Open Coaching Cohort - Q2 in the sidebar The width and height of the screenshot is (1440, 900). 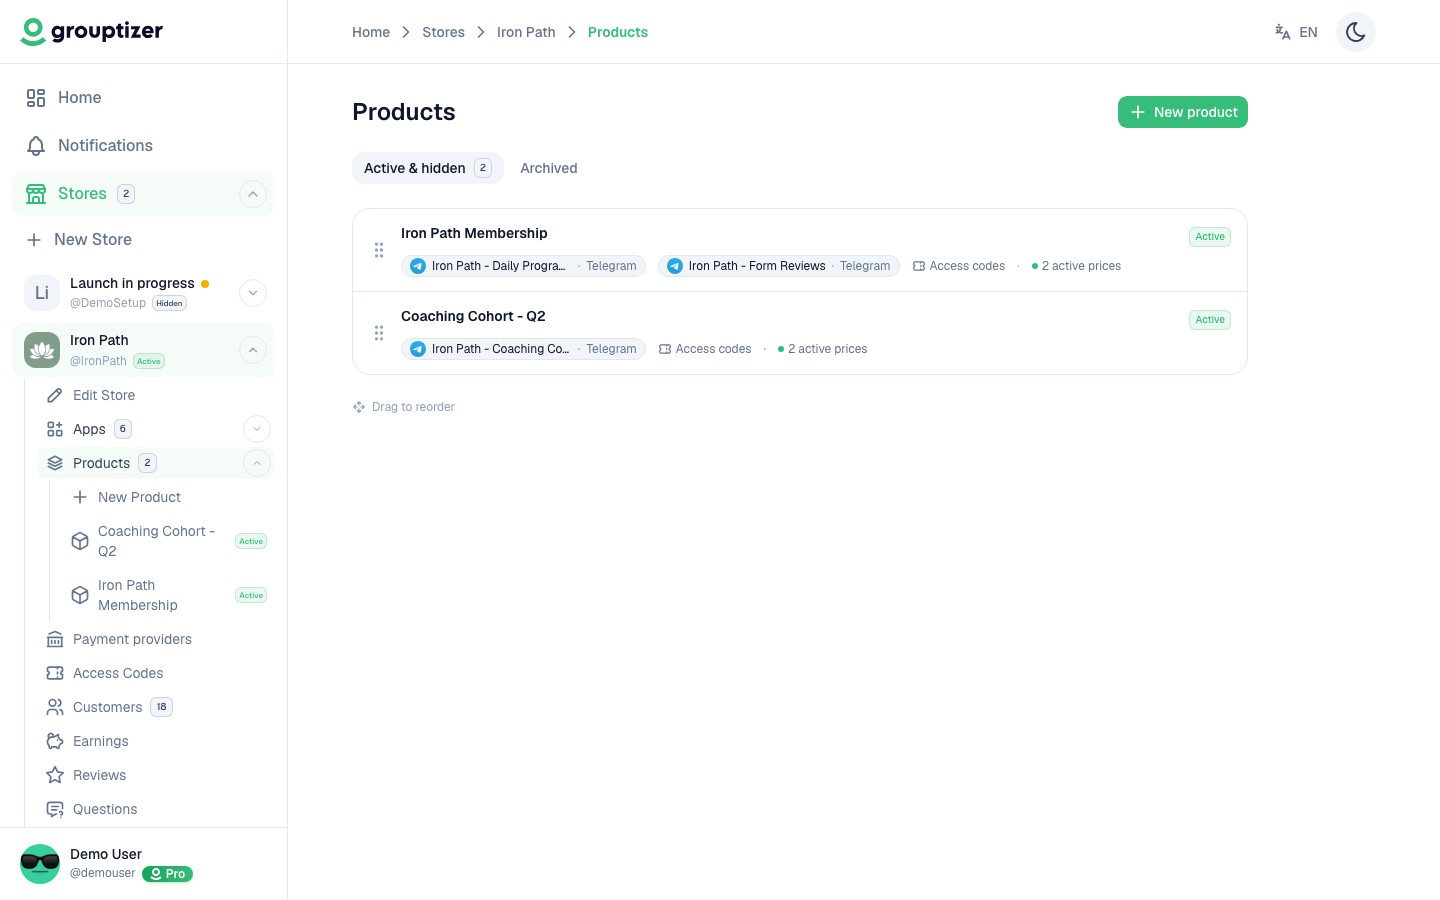(x=167, y=541)
